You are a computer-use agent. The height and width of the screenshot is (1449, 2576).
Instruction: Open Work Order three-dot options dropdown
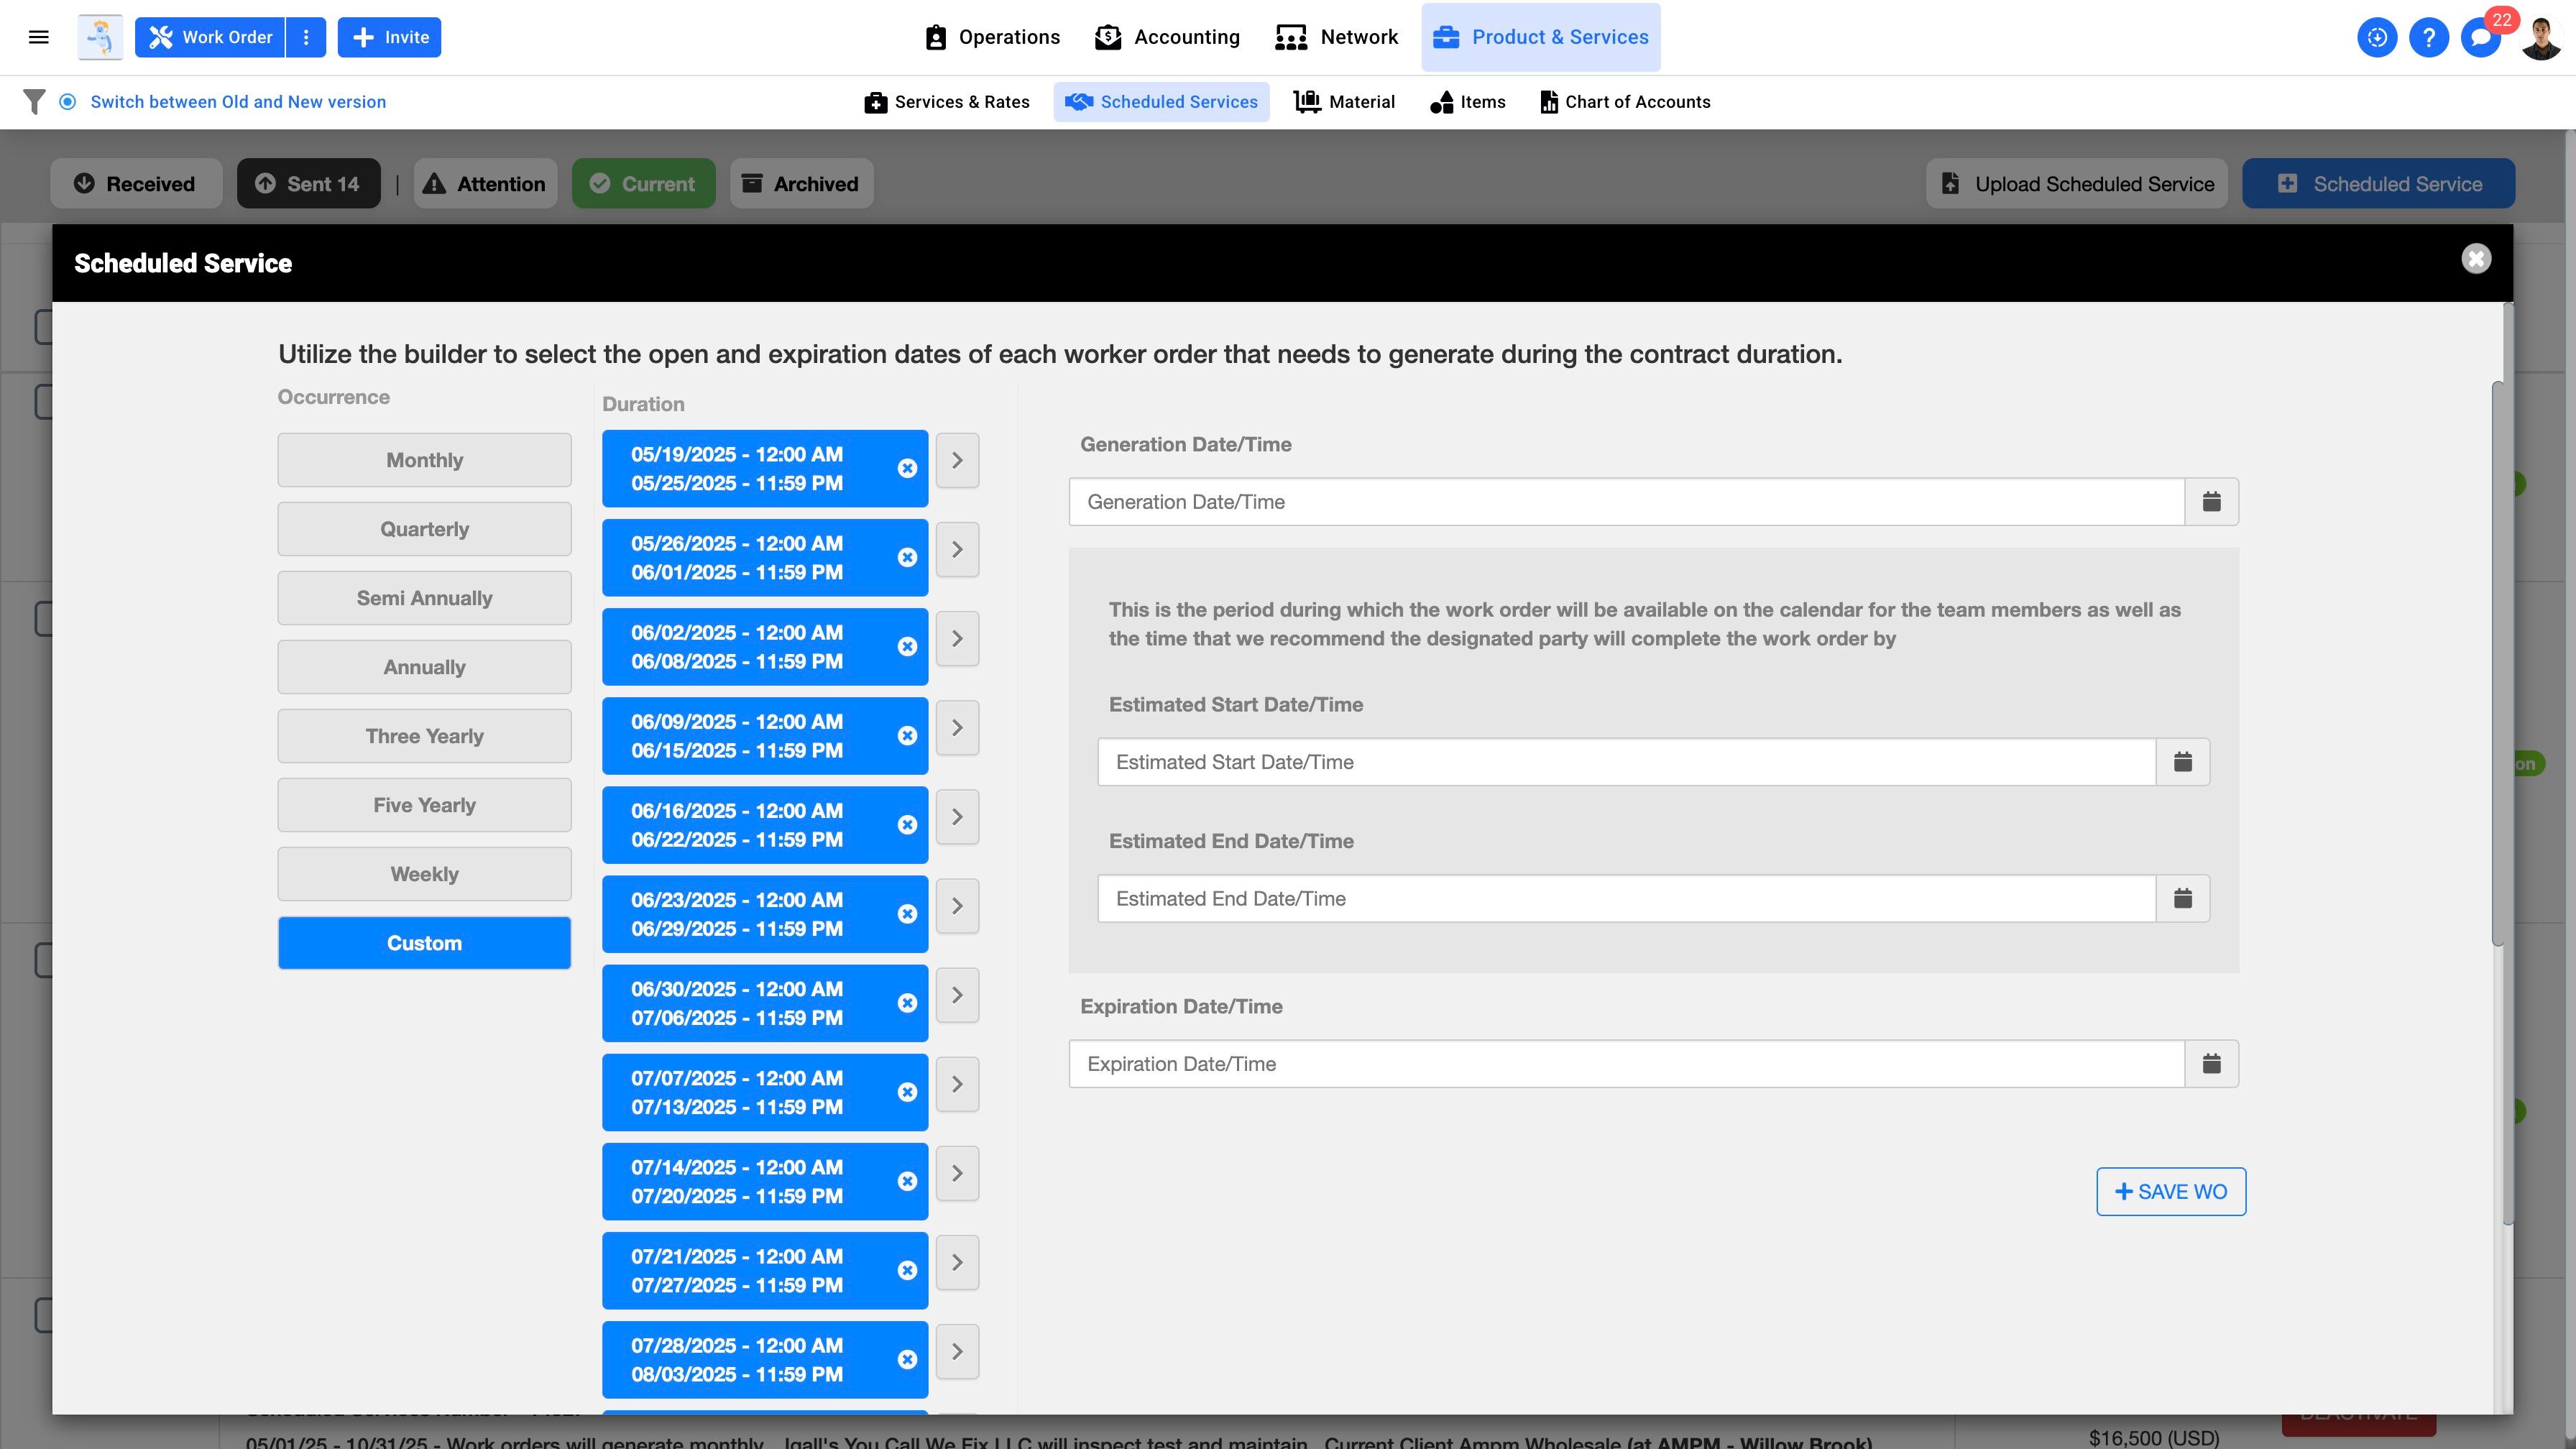tap(306, 38)
